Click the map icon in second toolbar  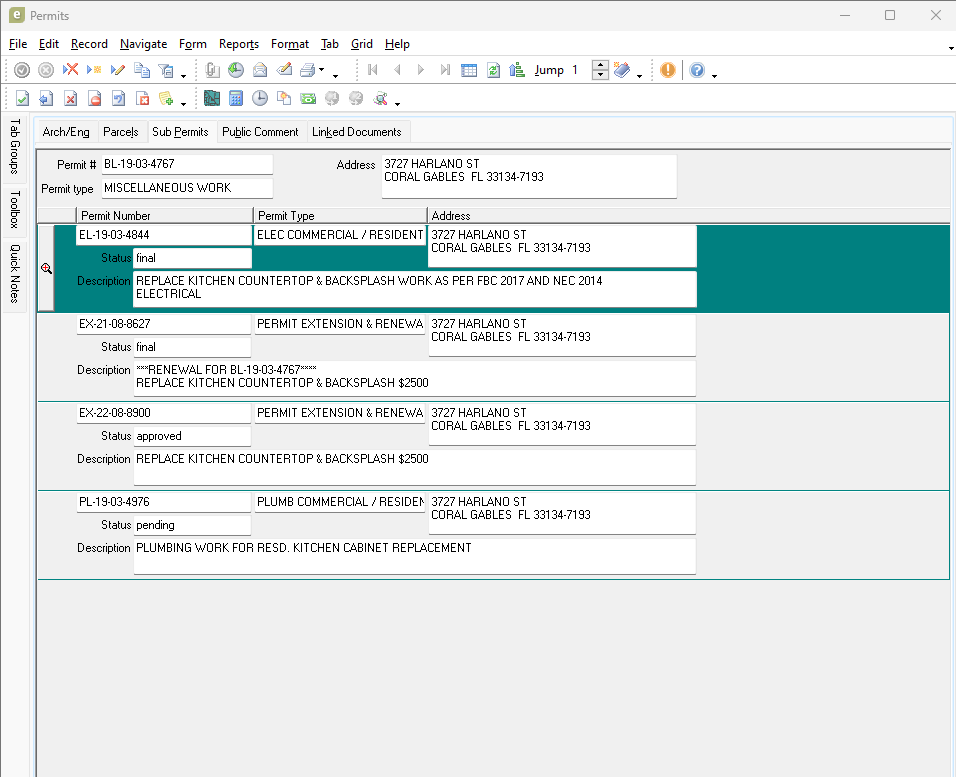[x=212, y=98]
